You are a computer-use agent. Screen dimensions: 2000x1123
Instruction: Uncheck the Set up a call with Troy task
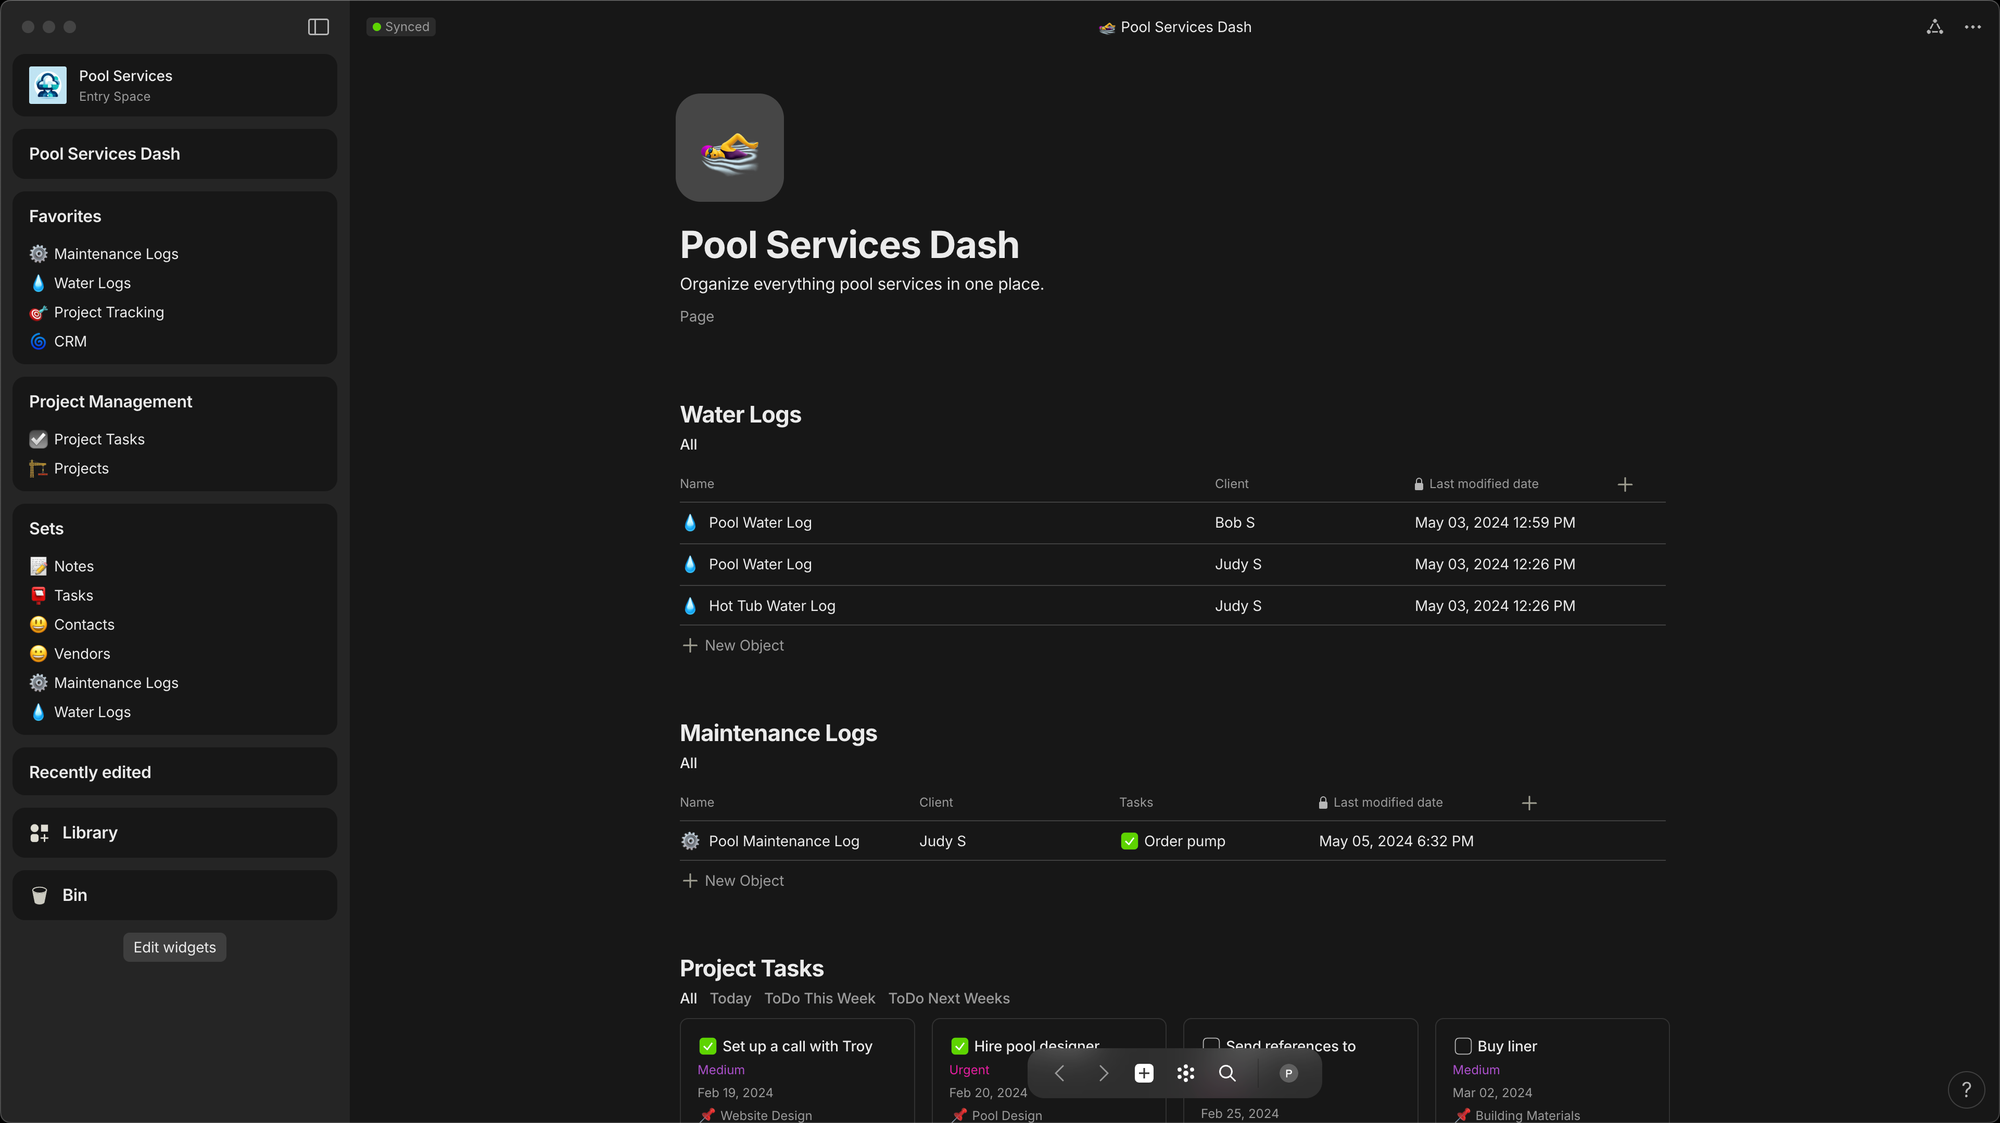click(706, 1045)
